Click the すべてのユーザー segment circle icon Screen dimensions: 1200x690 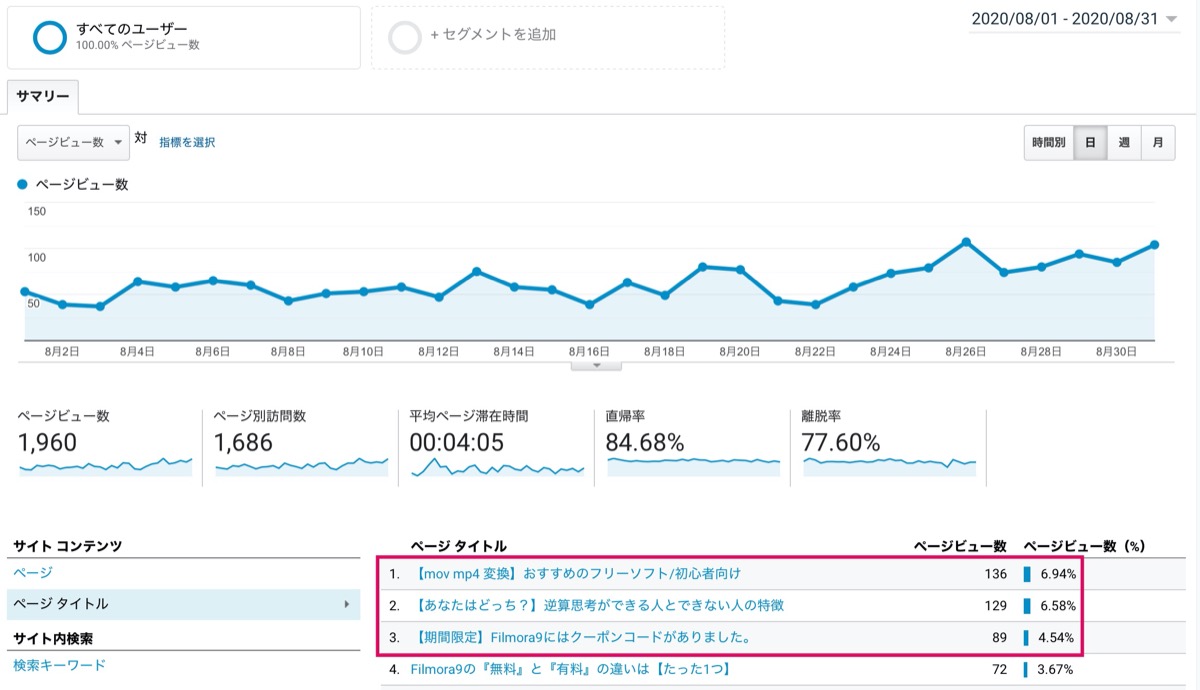coord(49,37)
